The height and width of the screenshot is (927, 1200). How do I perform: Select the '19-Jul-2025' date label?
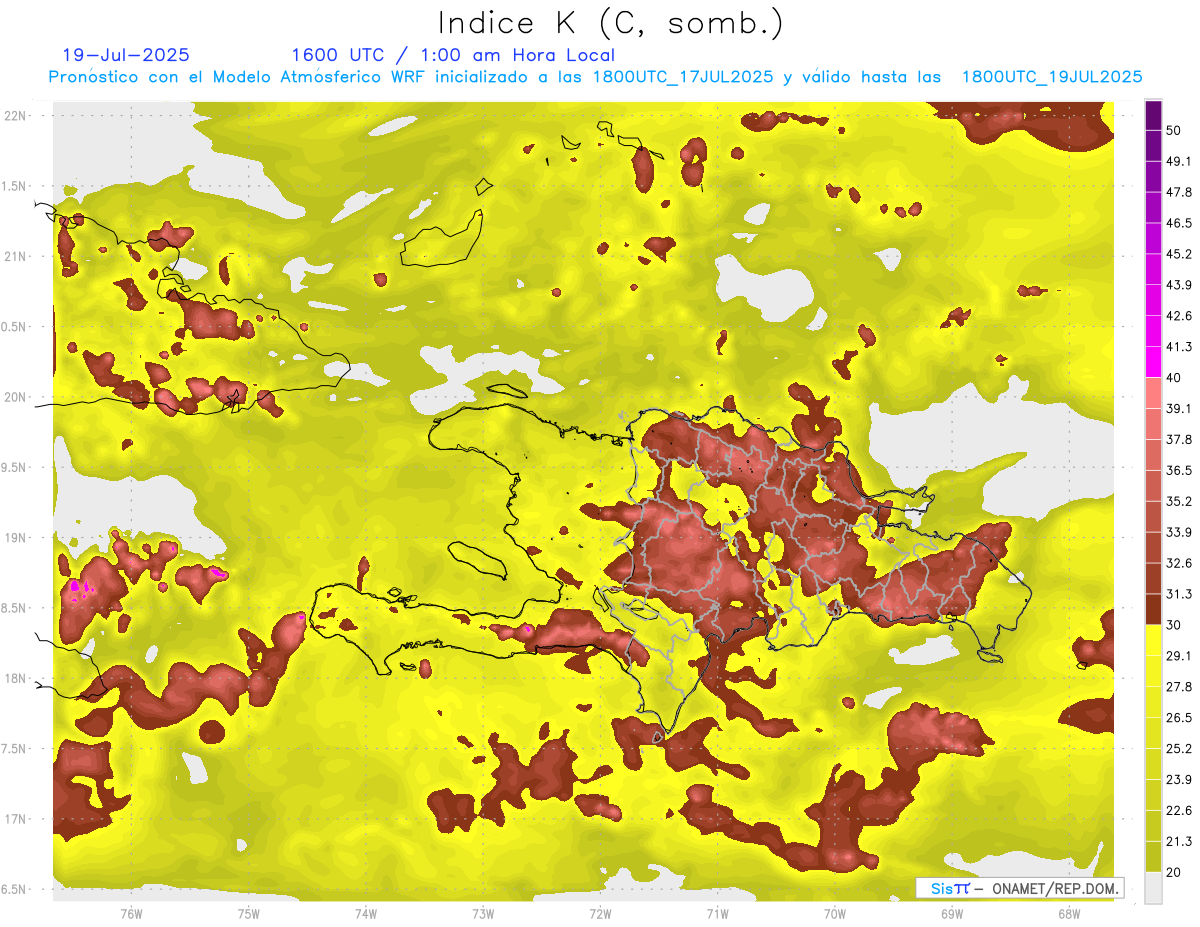point(126,55)
